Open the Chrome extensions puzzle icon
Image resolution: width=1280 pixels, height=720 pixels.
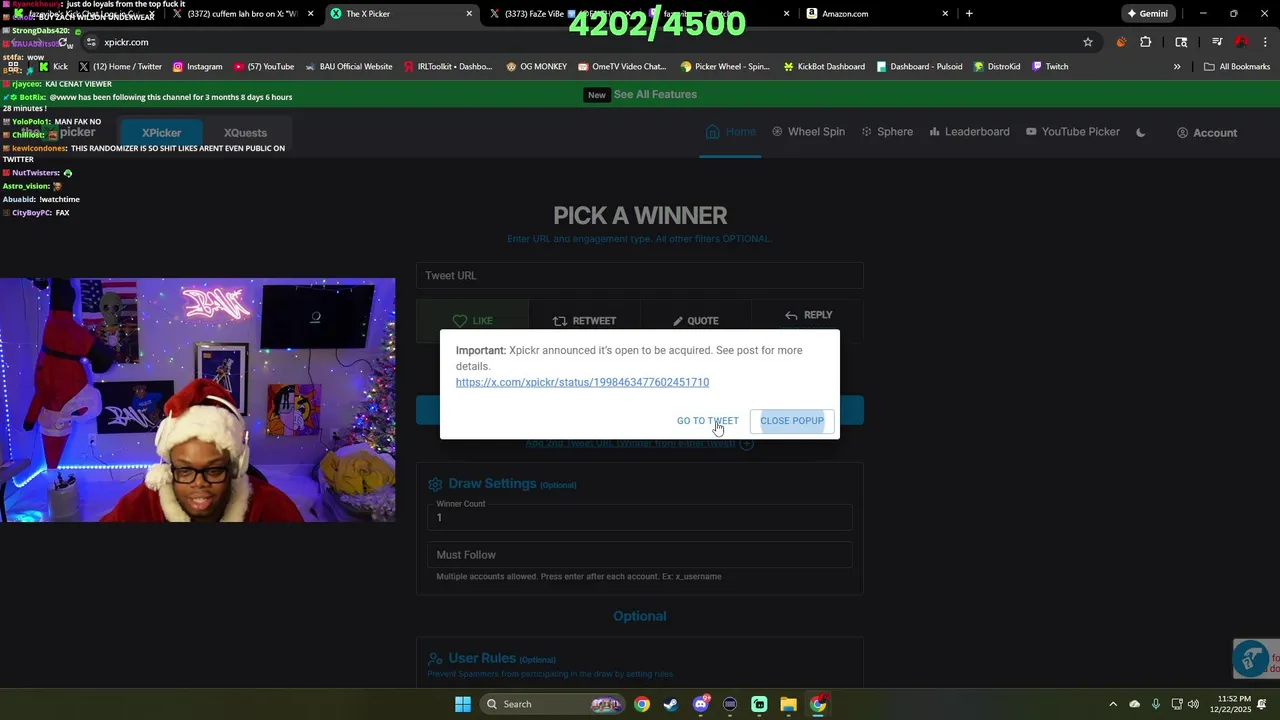[x=1146, y=42]
